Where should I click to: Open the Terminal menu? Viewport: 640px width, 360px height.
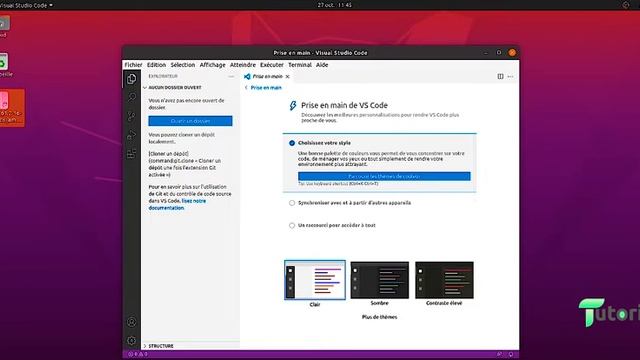coord(300,65)
